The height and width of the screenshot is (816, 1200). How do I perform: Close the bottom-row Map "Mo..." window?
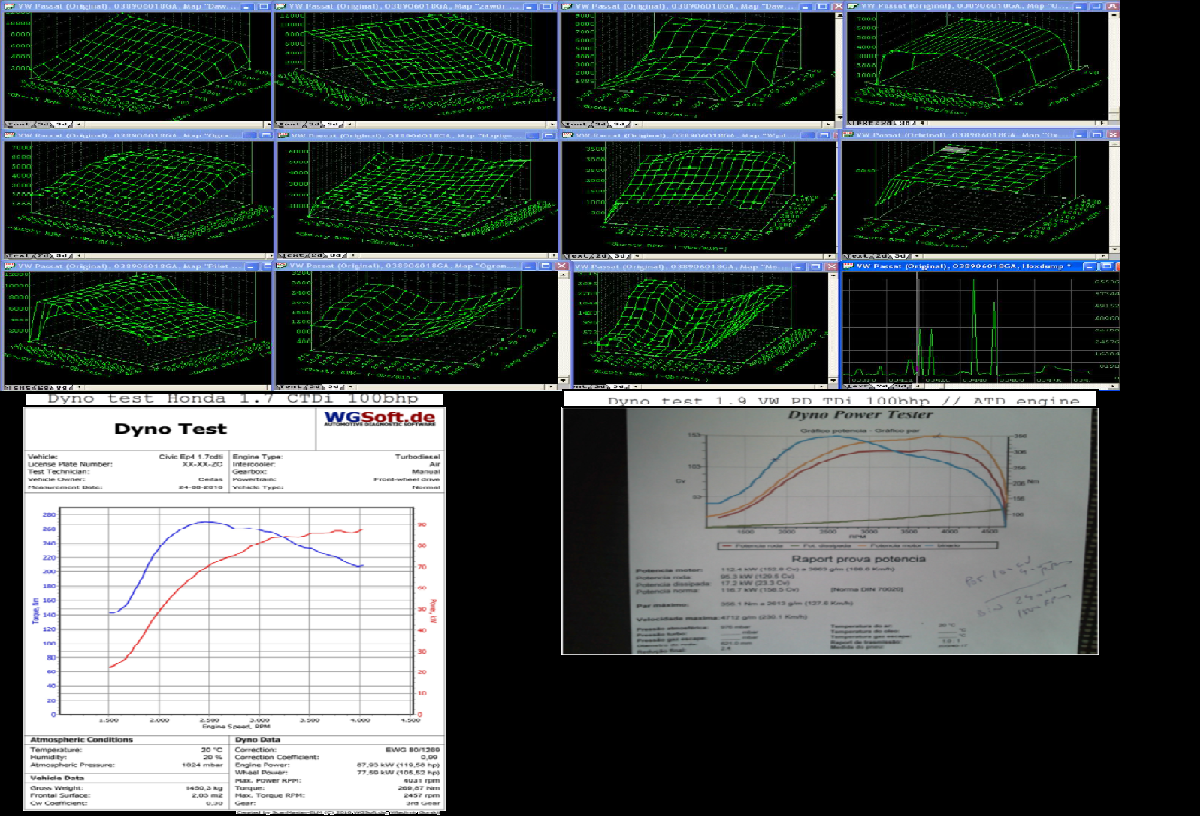click(x=830, y=267)
